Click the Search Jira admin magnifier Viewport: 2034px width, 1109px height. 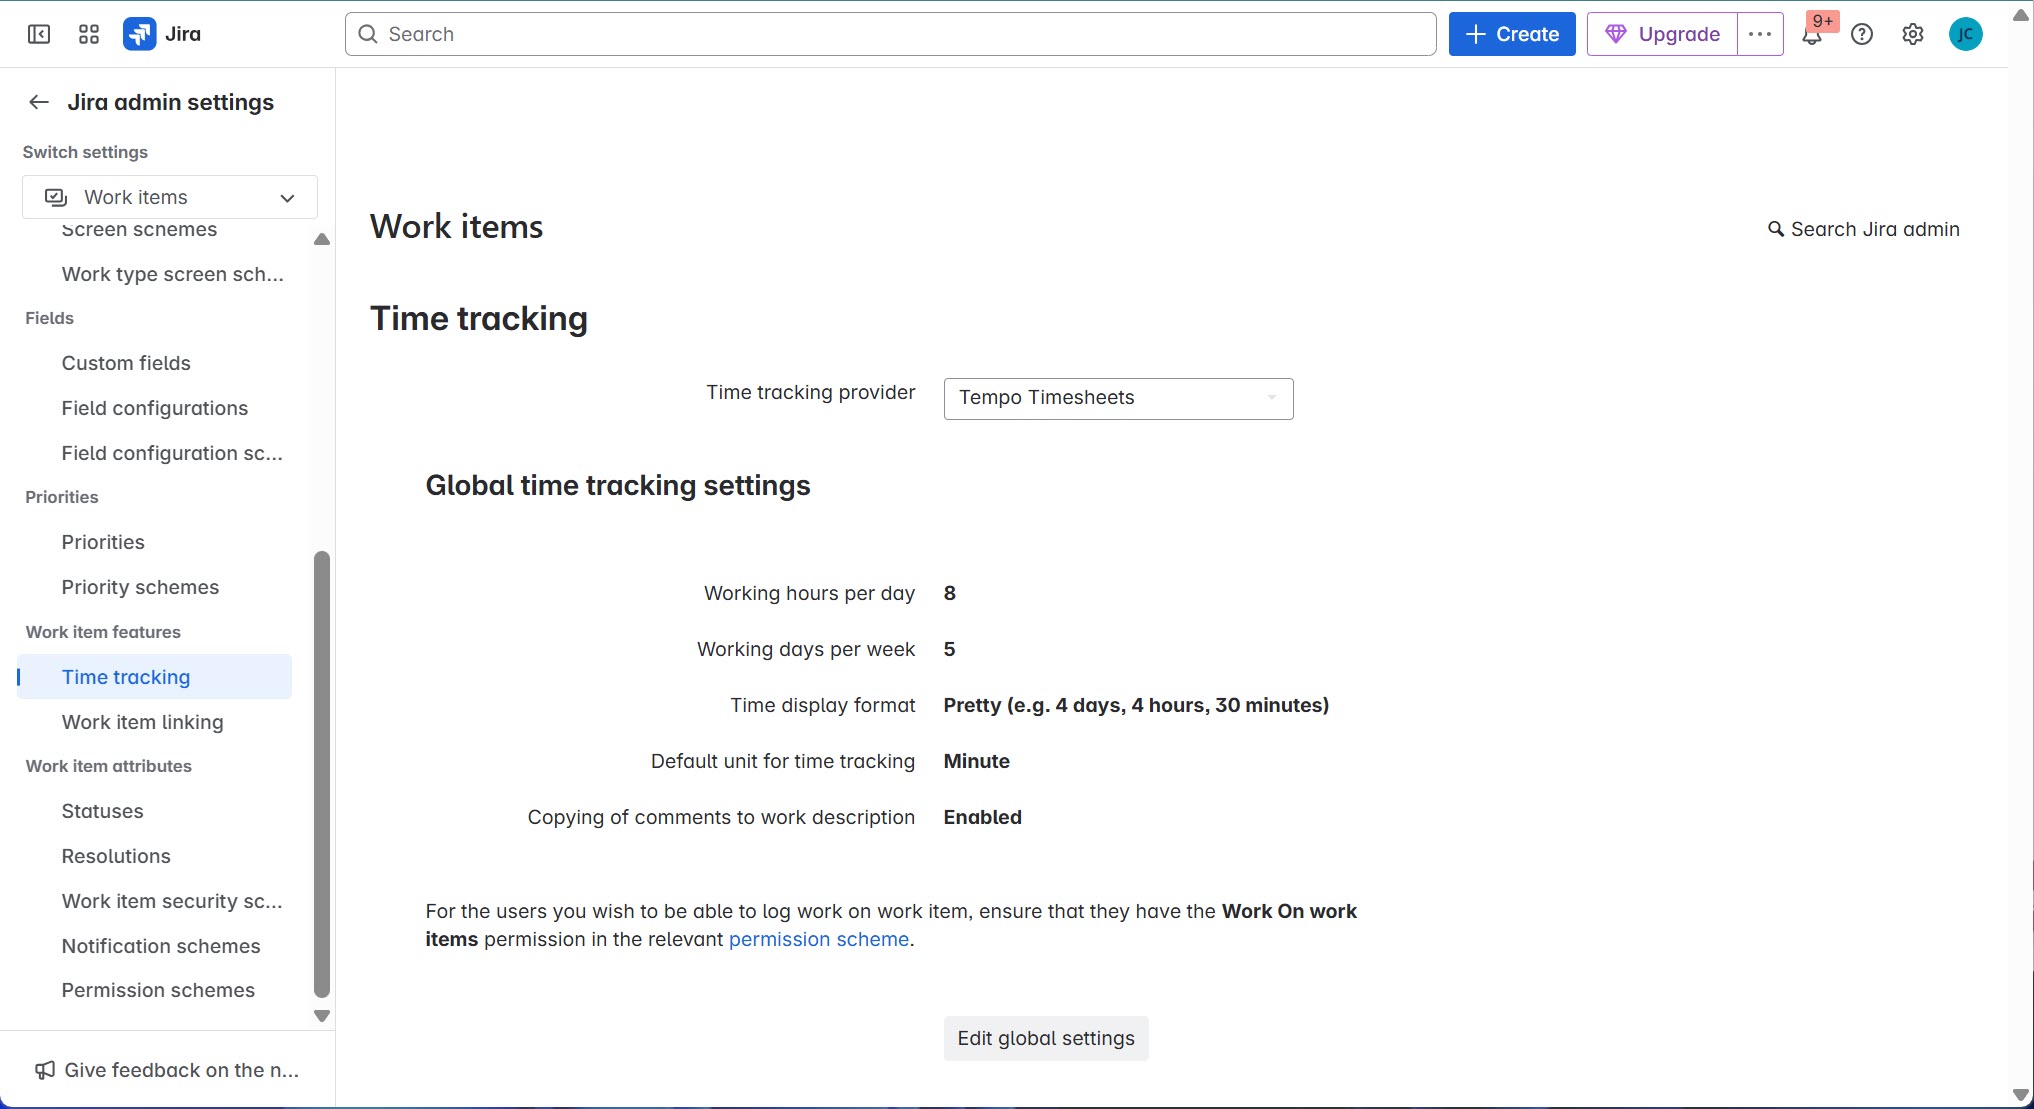coord(1776,229)
